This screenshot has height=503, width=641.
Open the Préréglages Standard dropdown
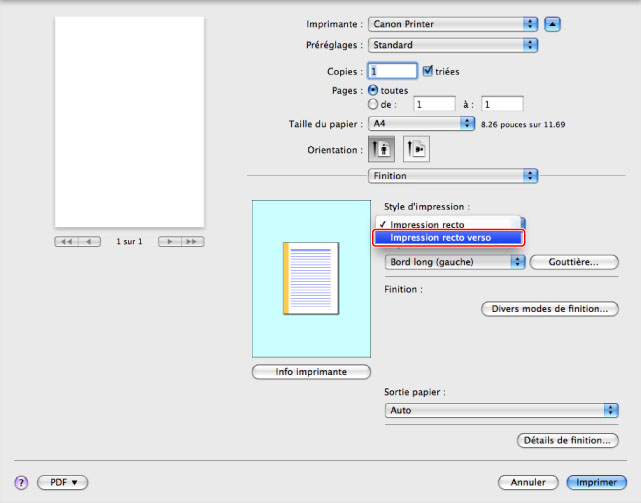(x=452, y=45)
